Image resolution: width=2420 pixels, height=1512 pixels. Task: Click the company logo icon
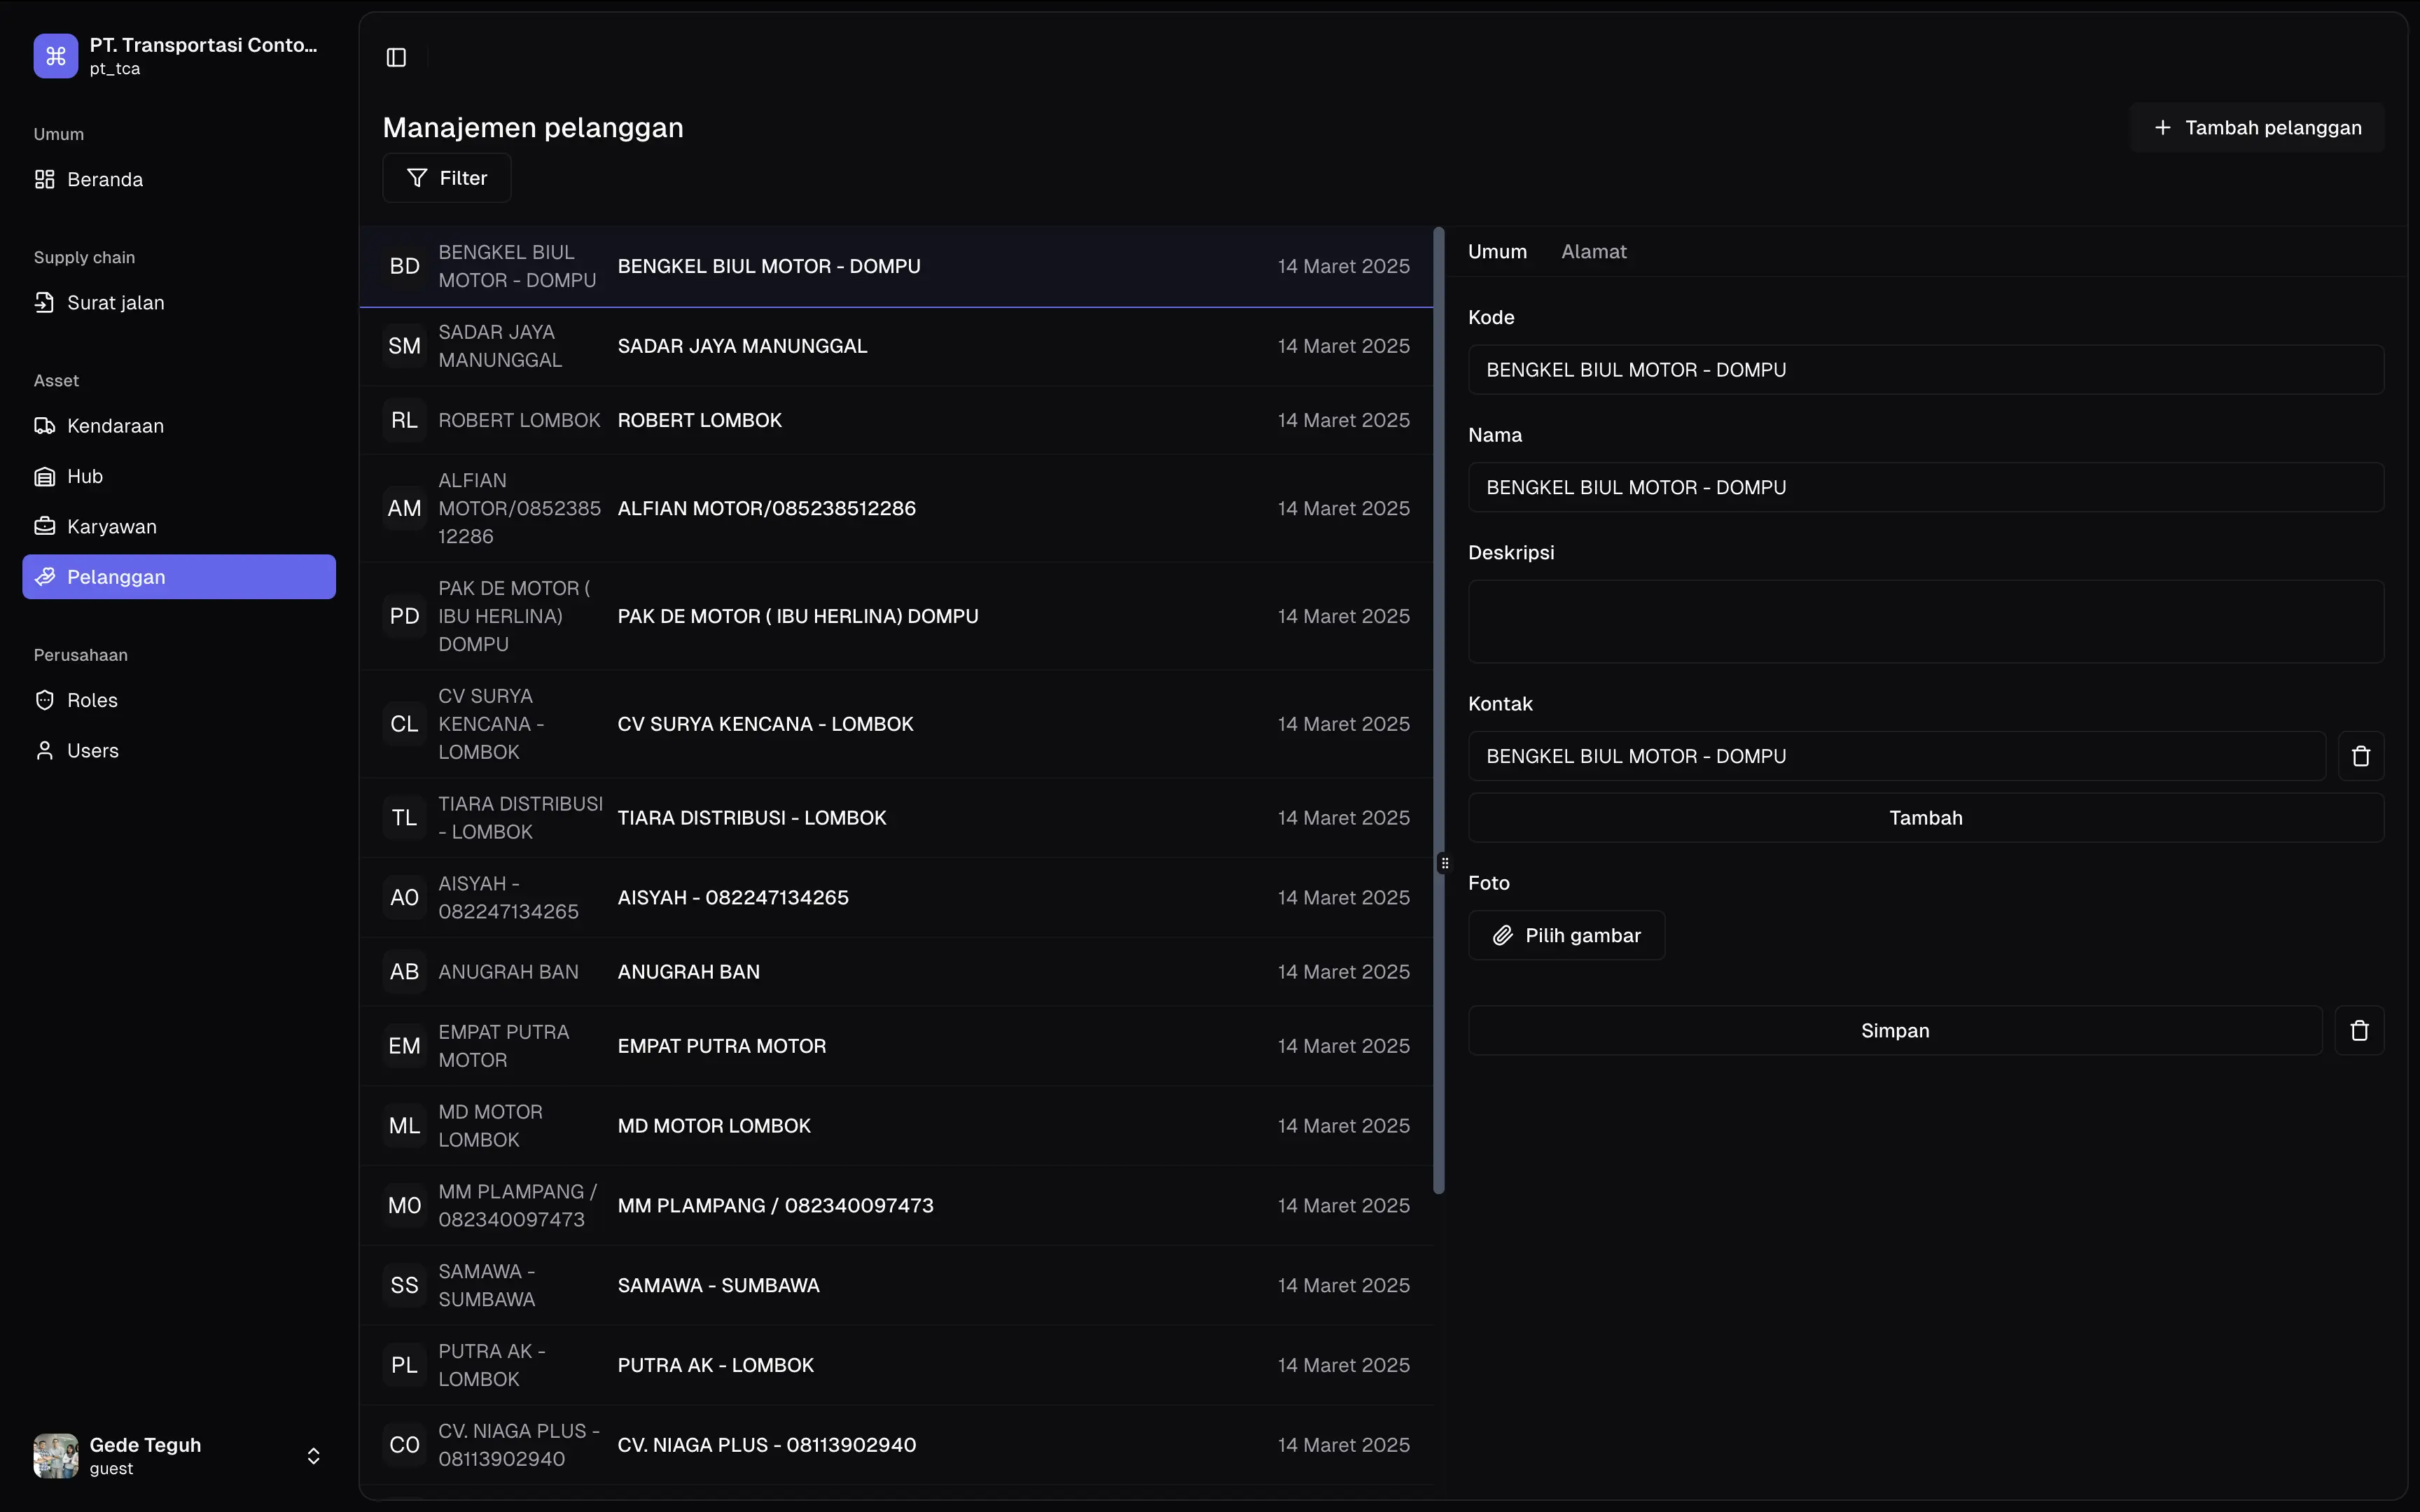click(56, 56)
